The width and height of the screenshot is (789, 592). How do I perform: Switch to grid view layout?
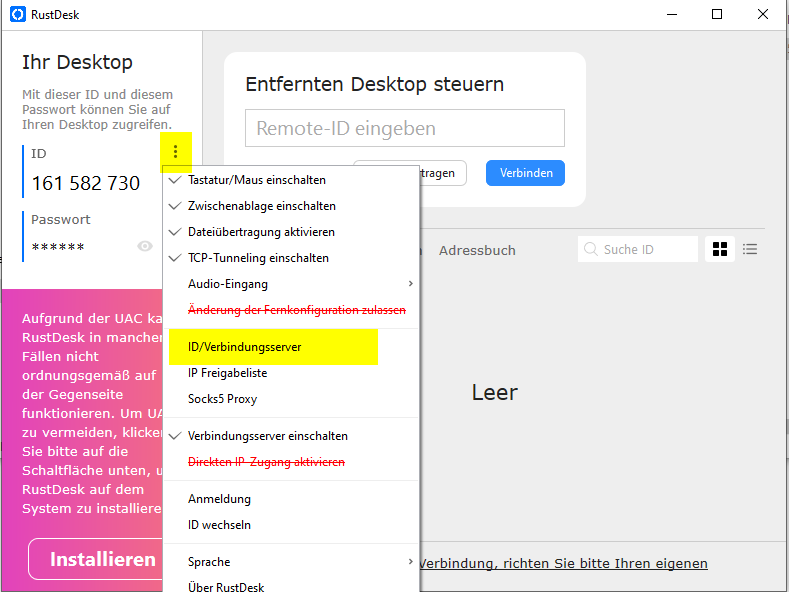pos(718,249)
